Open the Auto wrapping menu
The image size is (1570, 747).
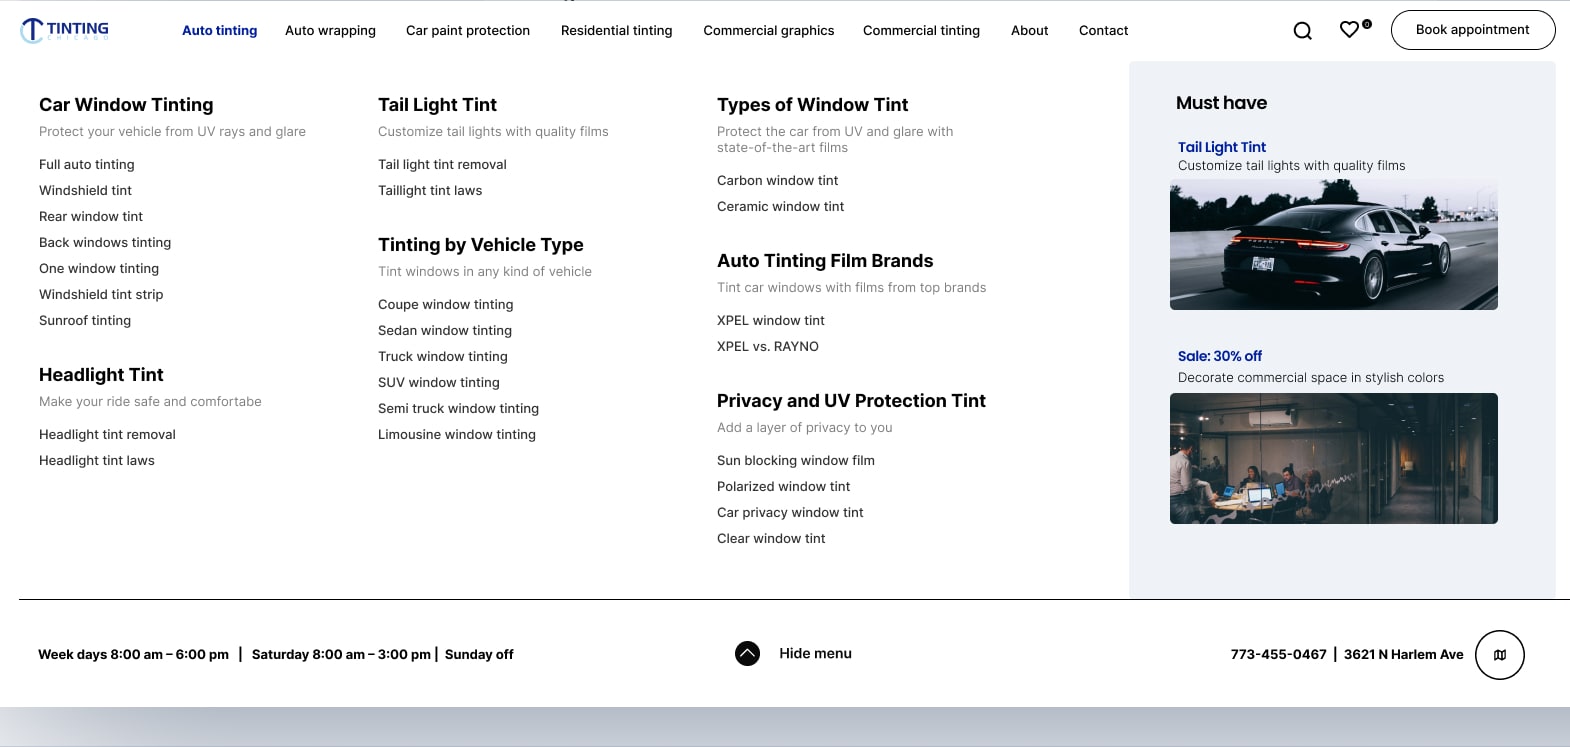click(x=330, y=31)
